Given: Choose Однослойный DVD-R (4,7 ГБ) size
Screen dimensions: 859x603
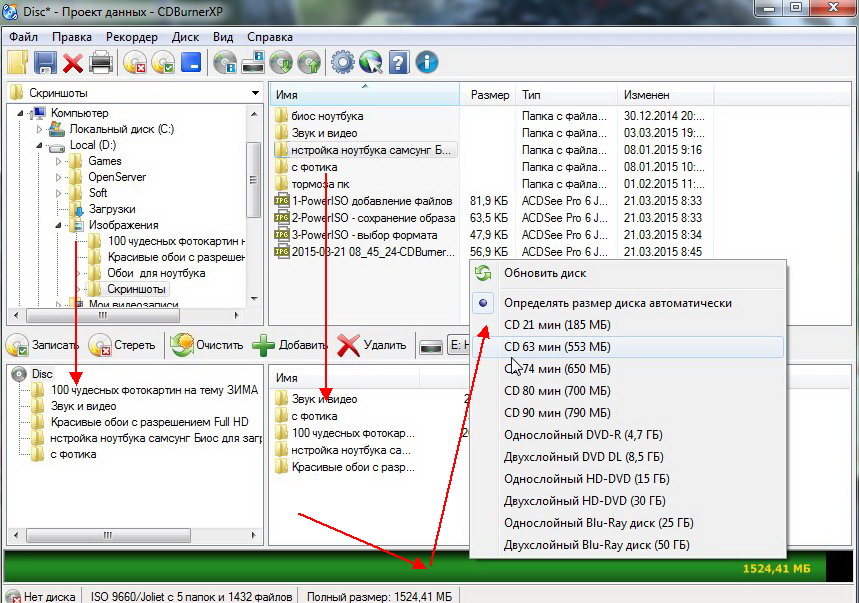Looking at the screenshot, I should pyautogui.click(x=628, y=435).
